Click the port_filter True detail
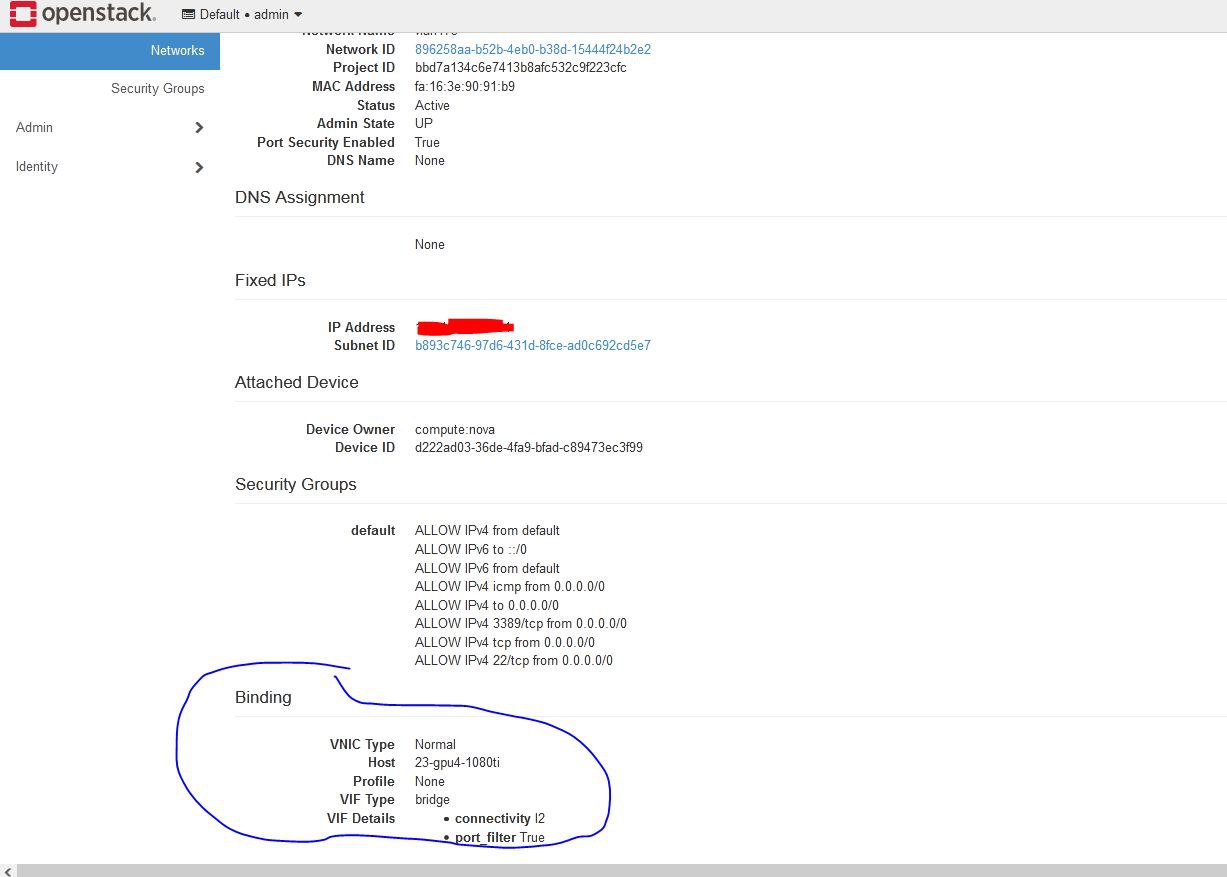This screenshot has width=1227, height=877. click(500, 837)
